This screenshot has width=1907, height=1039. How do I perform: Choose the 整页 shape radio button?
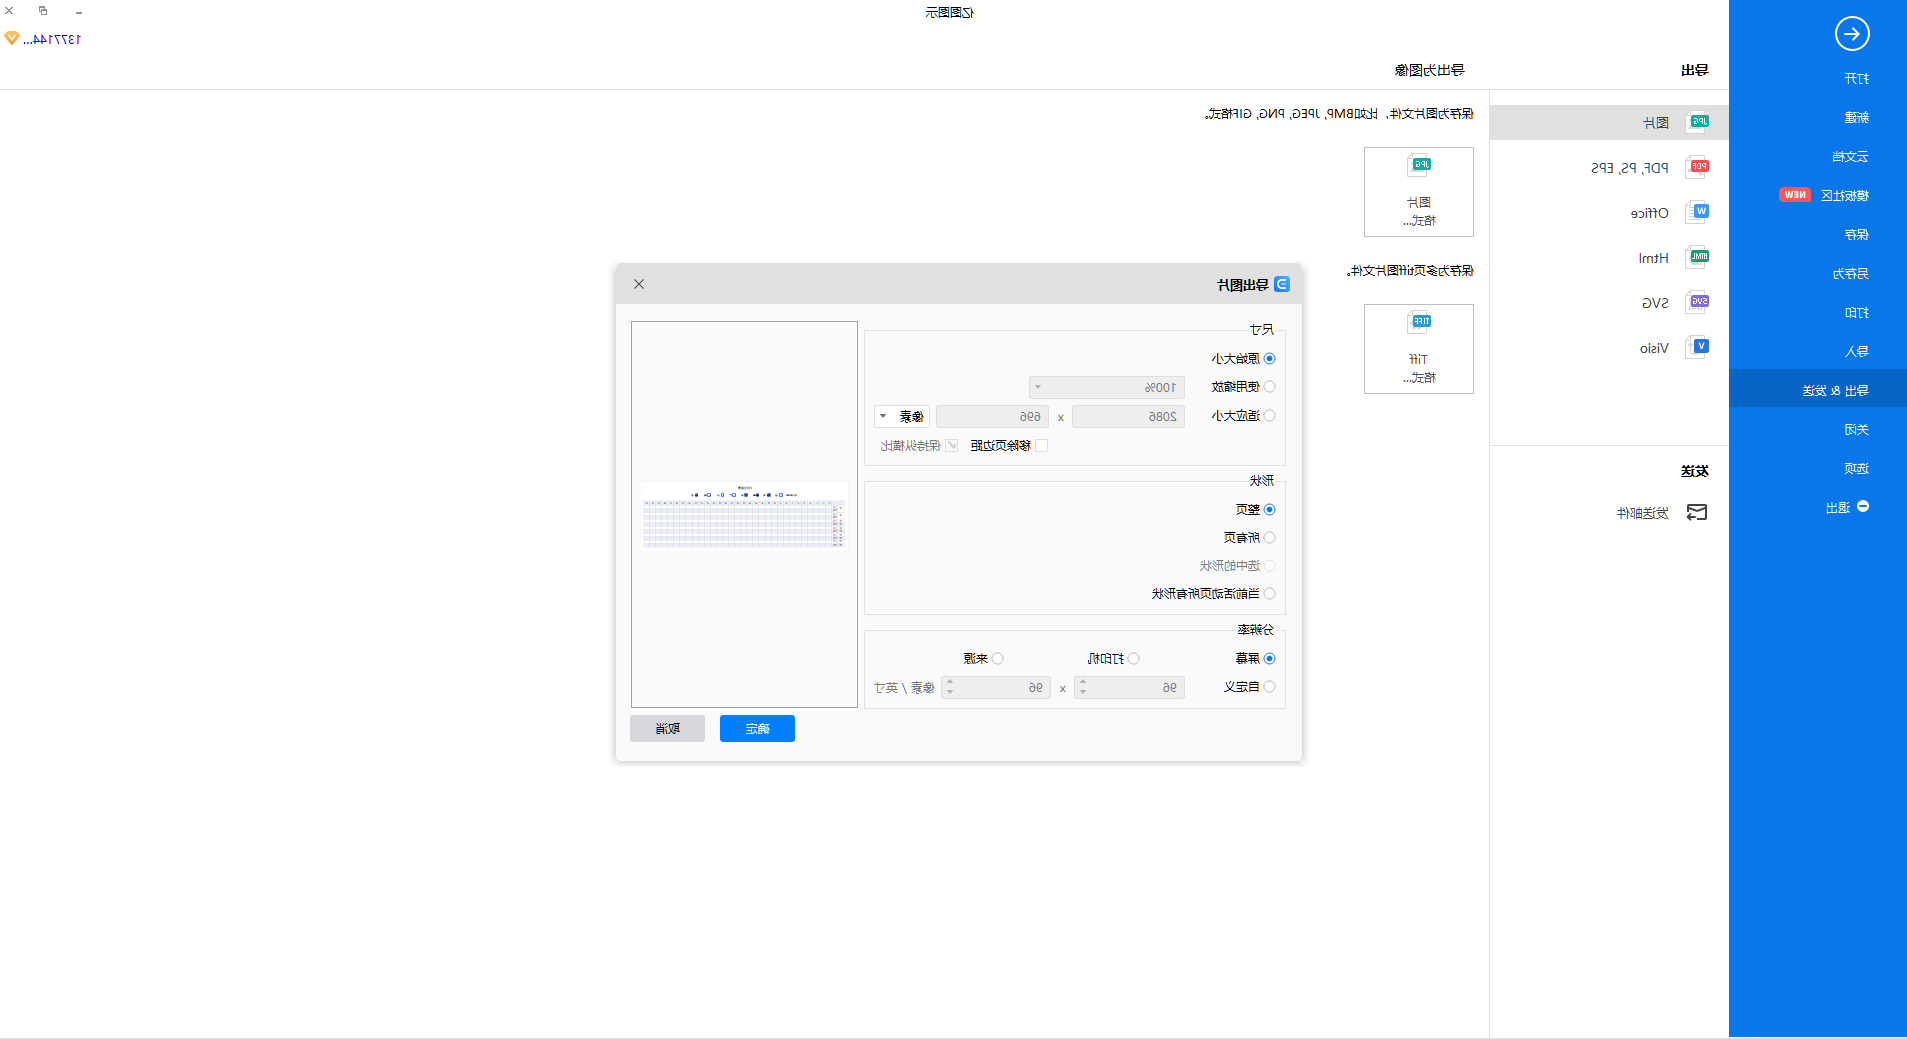(1269, 509)
